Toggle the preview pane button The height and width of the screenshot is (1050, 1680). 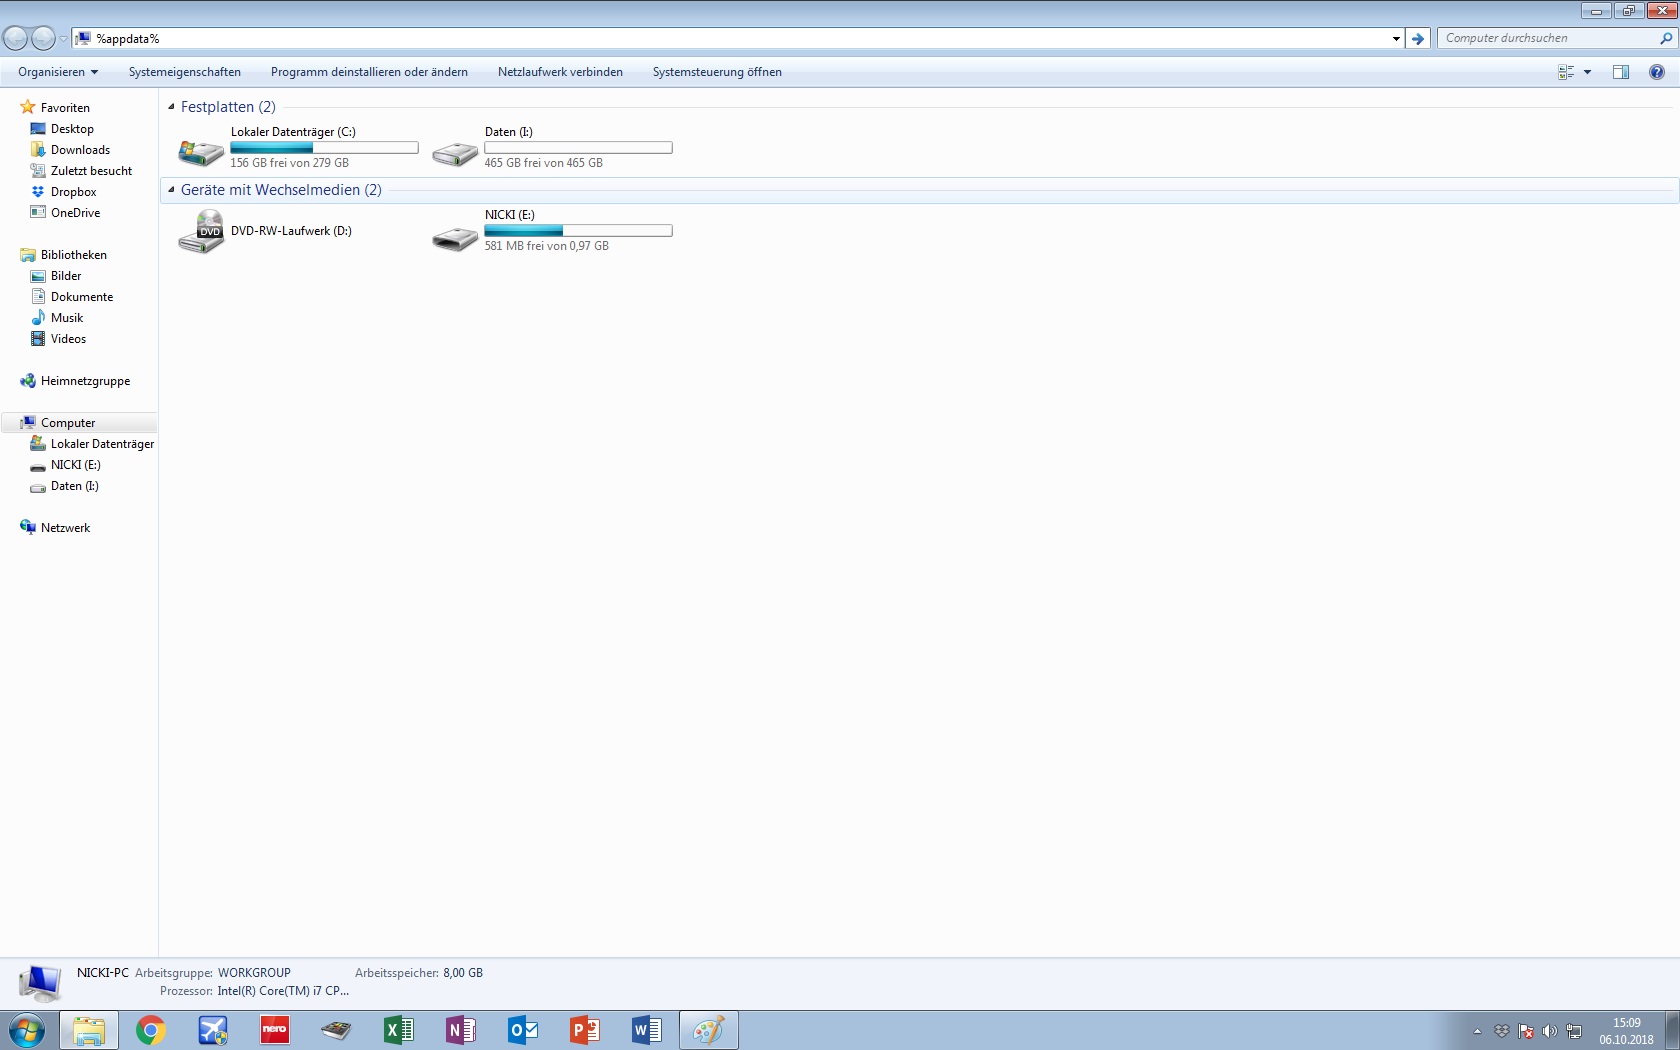[x=1620, y=72]
